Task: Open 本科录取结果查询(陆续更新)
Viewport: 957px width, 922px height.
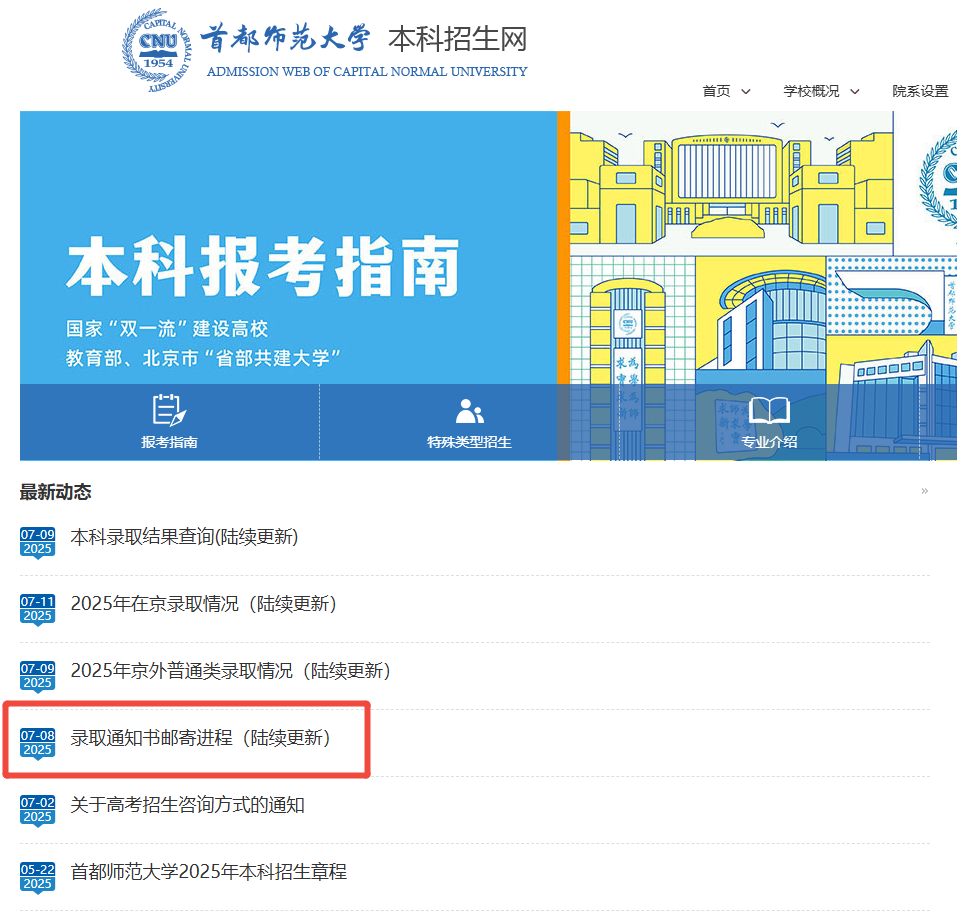Action: click(183, 537)
